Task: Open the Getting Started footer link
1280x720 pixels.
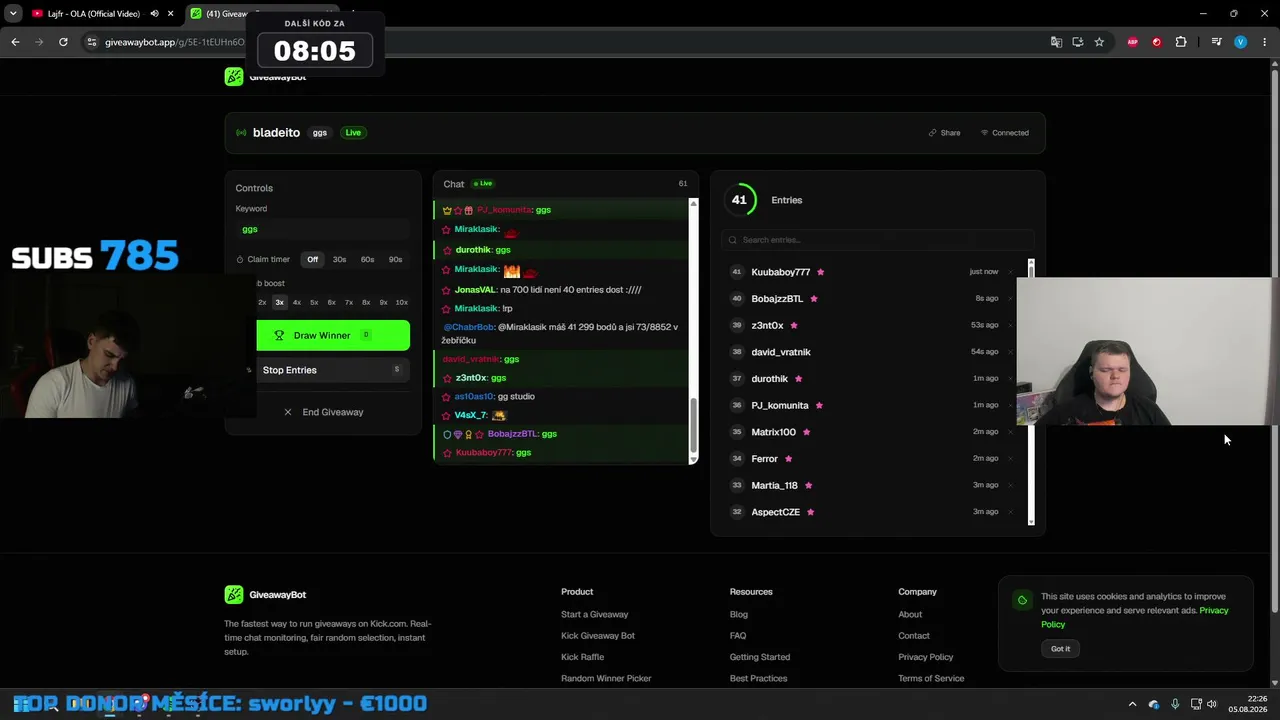Action: [760, 657]
